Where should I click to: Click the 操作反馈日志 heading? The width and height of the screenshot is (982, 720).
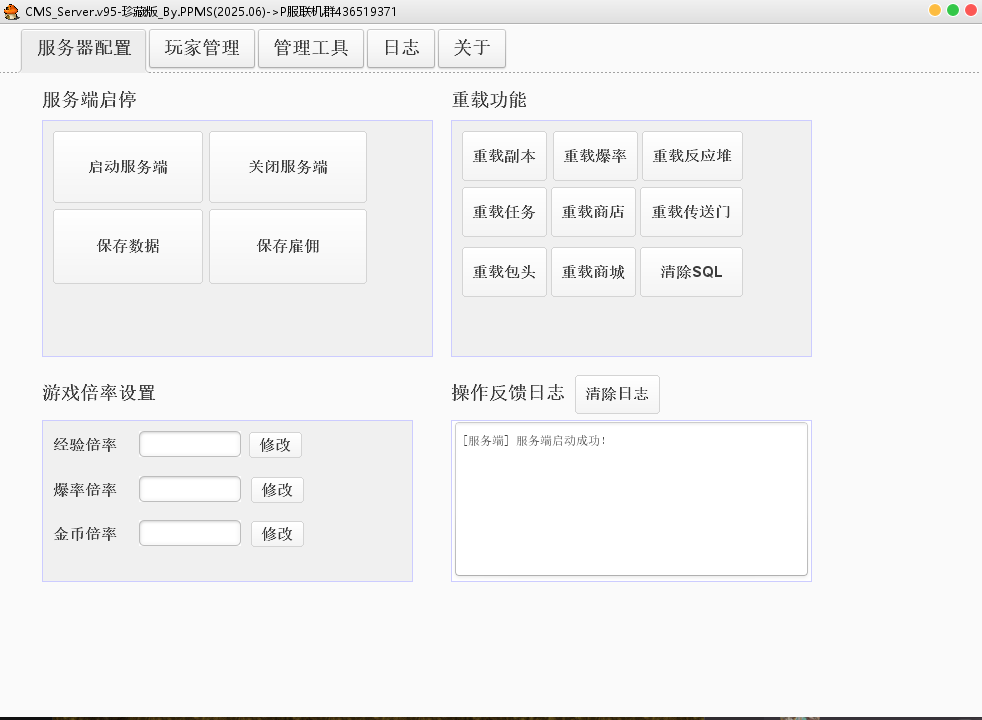[508, 393]
